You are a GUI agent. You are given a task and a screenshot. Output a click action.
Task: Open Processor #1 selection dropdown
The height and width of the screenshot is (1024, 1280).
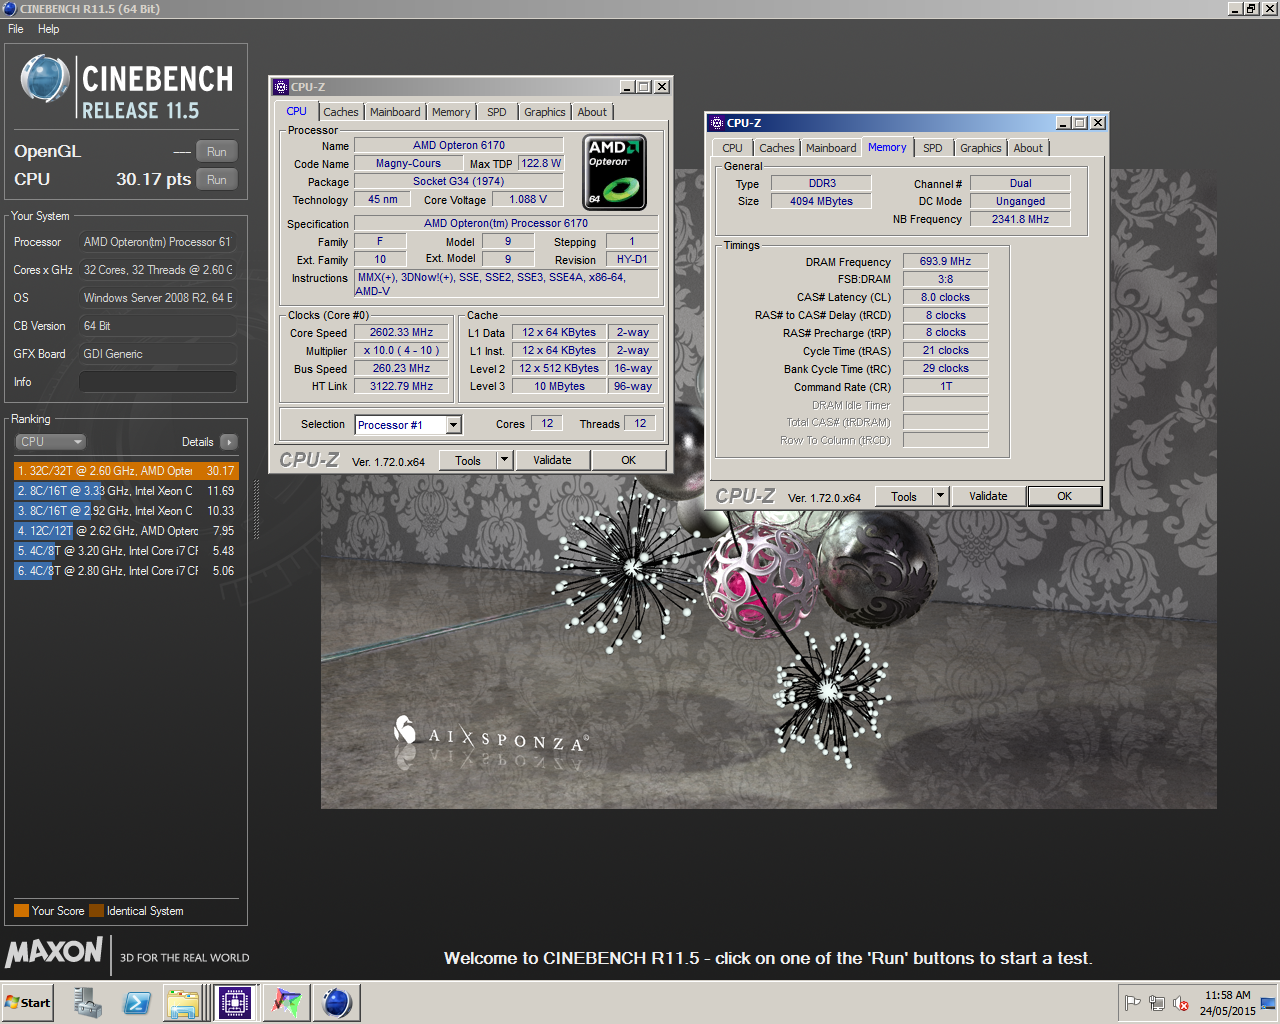(453, 425)
